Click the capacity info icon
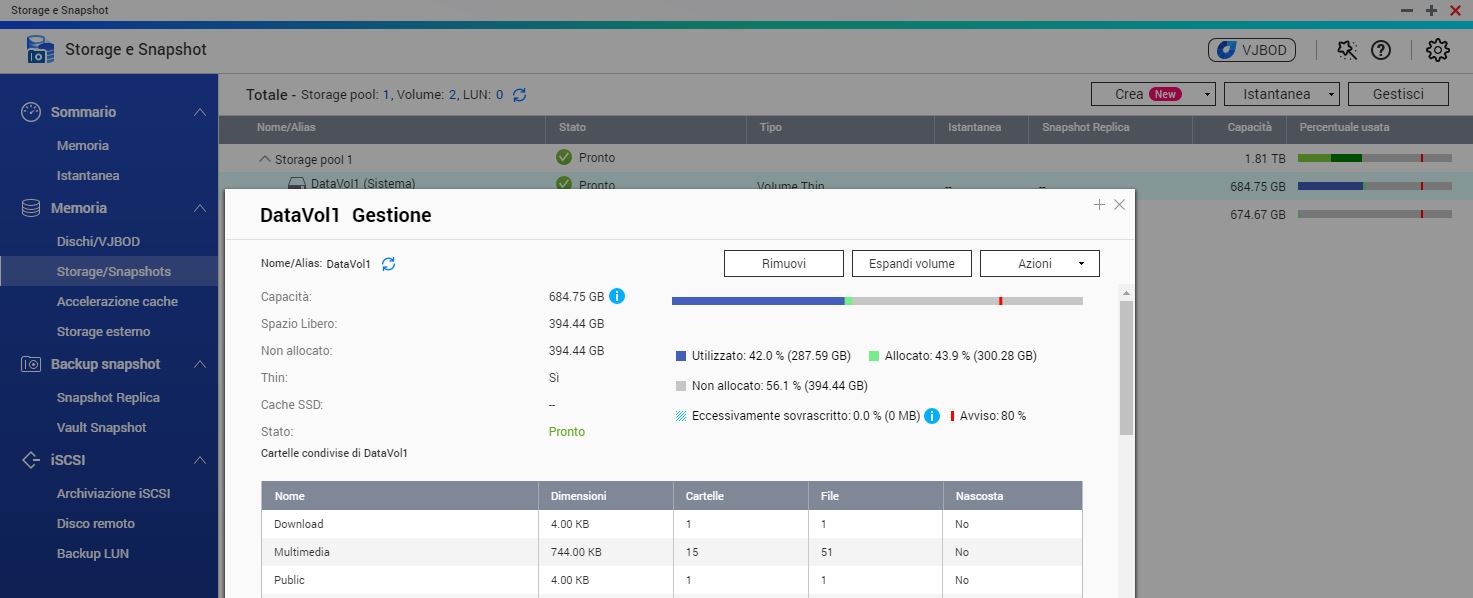The height and width of the screenshot is (598, 1473). [617, 296]
